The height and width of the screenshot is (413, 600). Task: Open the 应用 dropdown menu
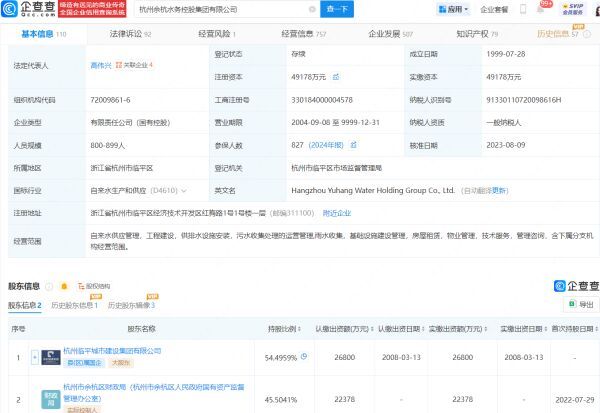point(453,9)
